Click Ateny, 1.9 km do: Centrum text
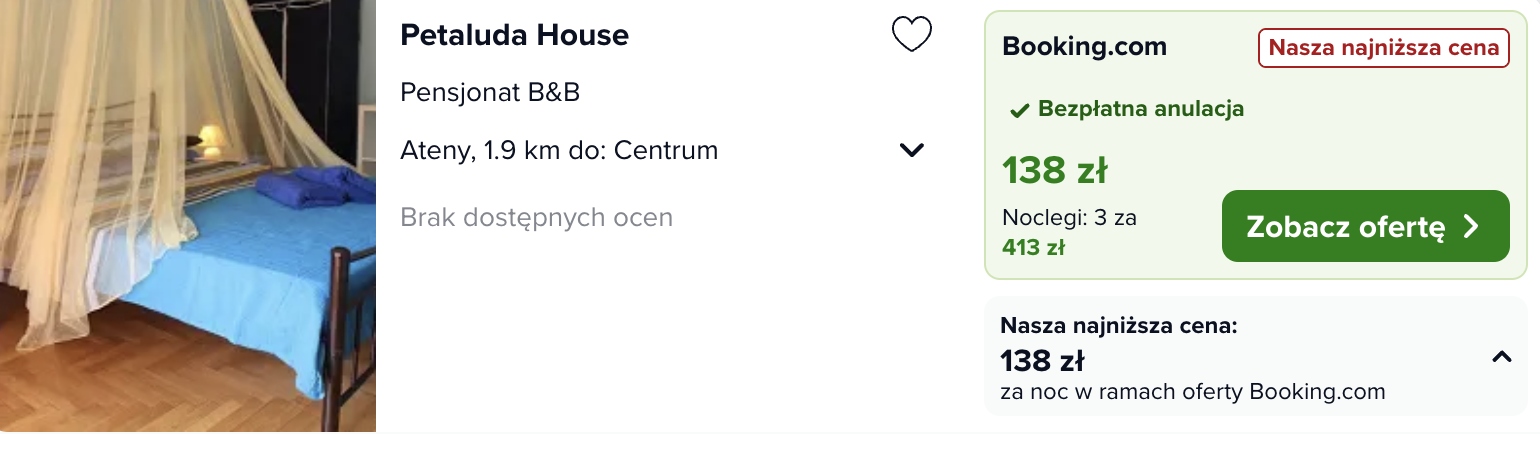 point(559,151)
